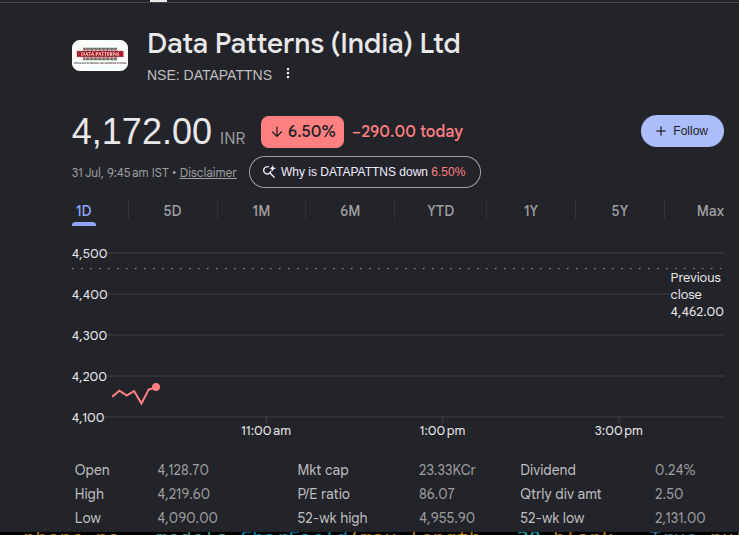Switch to the 1M chart tab
Image resolution: width=739 pixels, height=535 pixels.
(261, 211)
